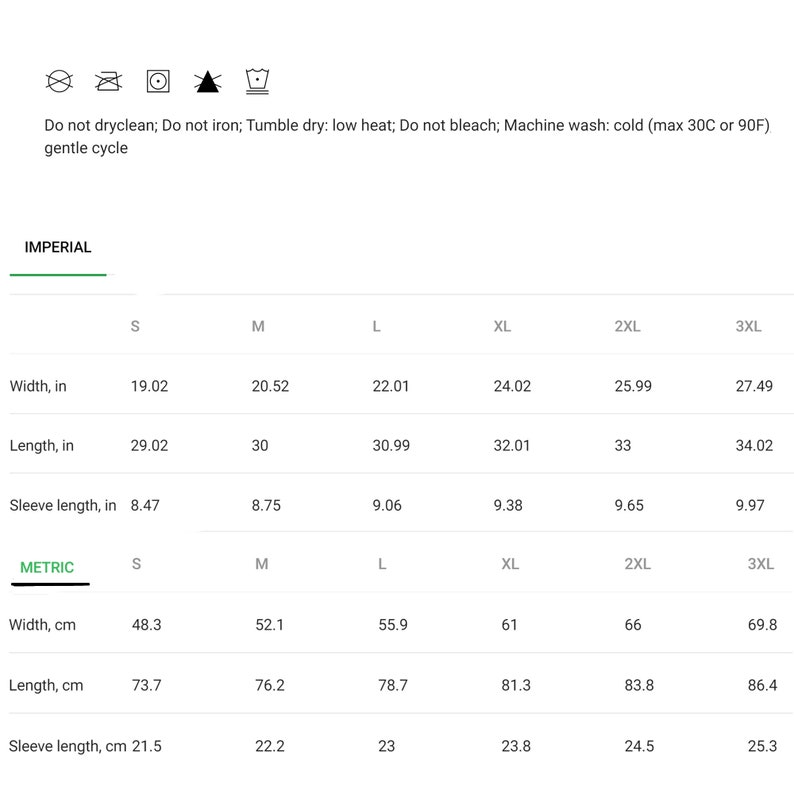This screenshot has width=794, height=794.
Task: Click the metric width value 52.1
Action: pyautogui.click(x=269, y=624)
